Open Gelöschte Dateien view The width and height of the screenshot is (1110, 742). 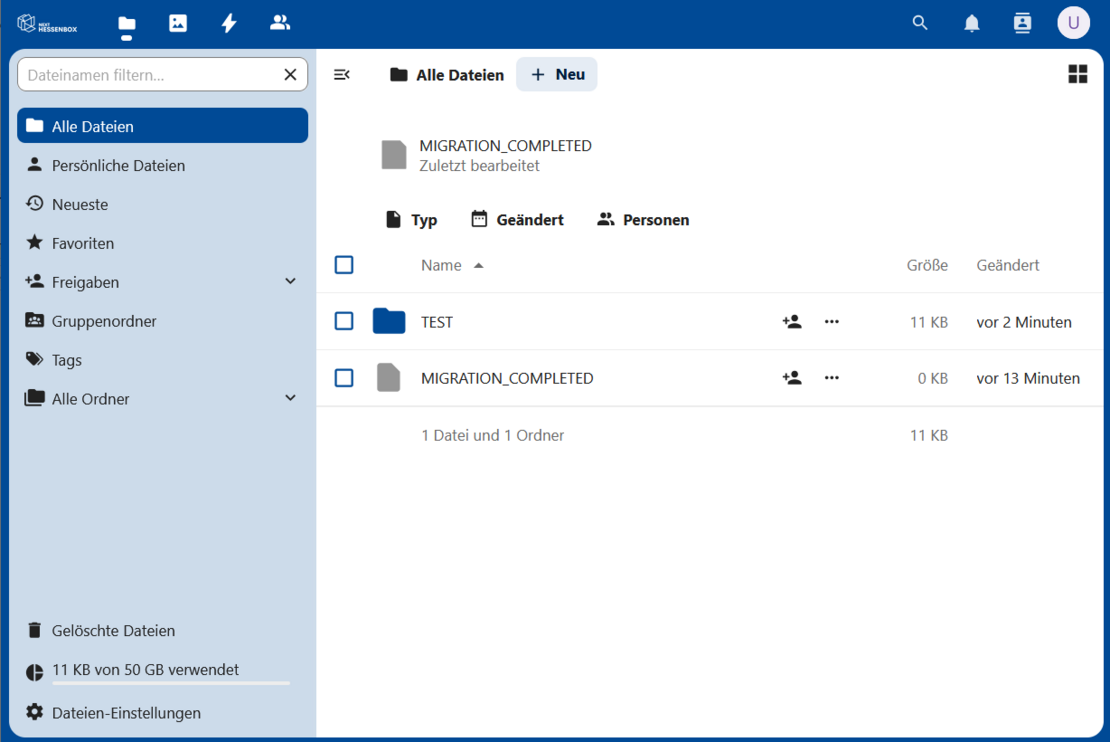tap(113, 631)
